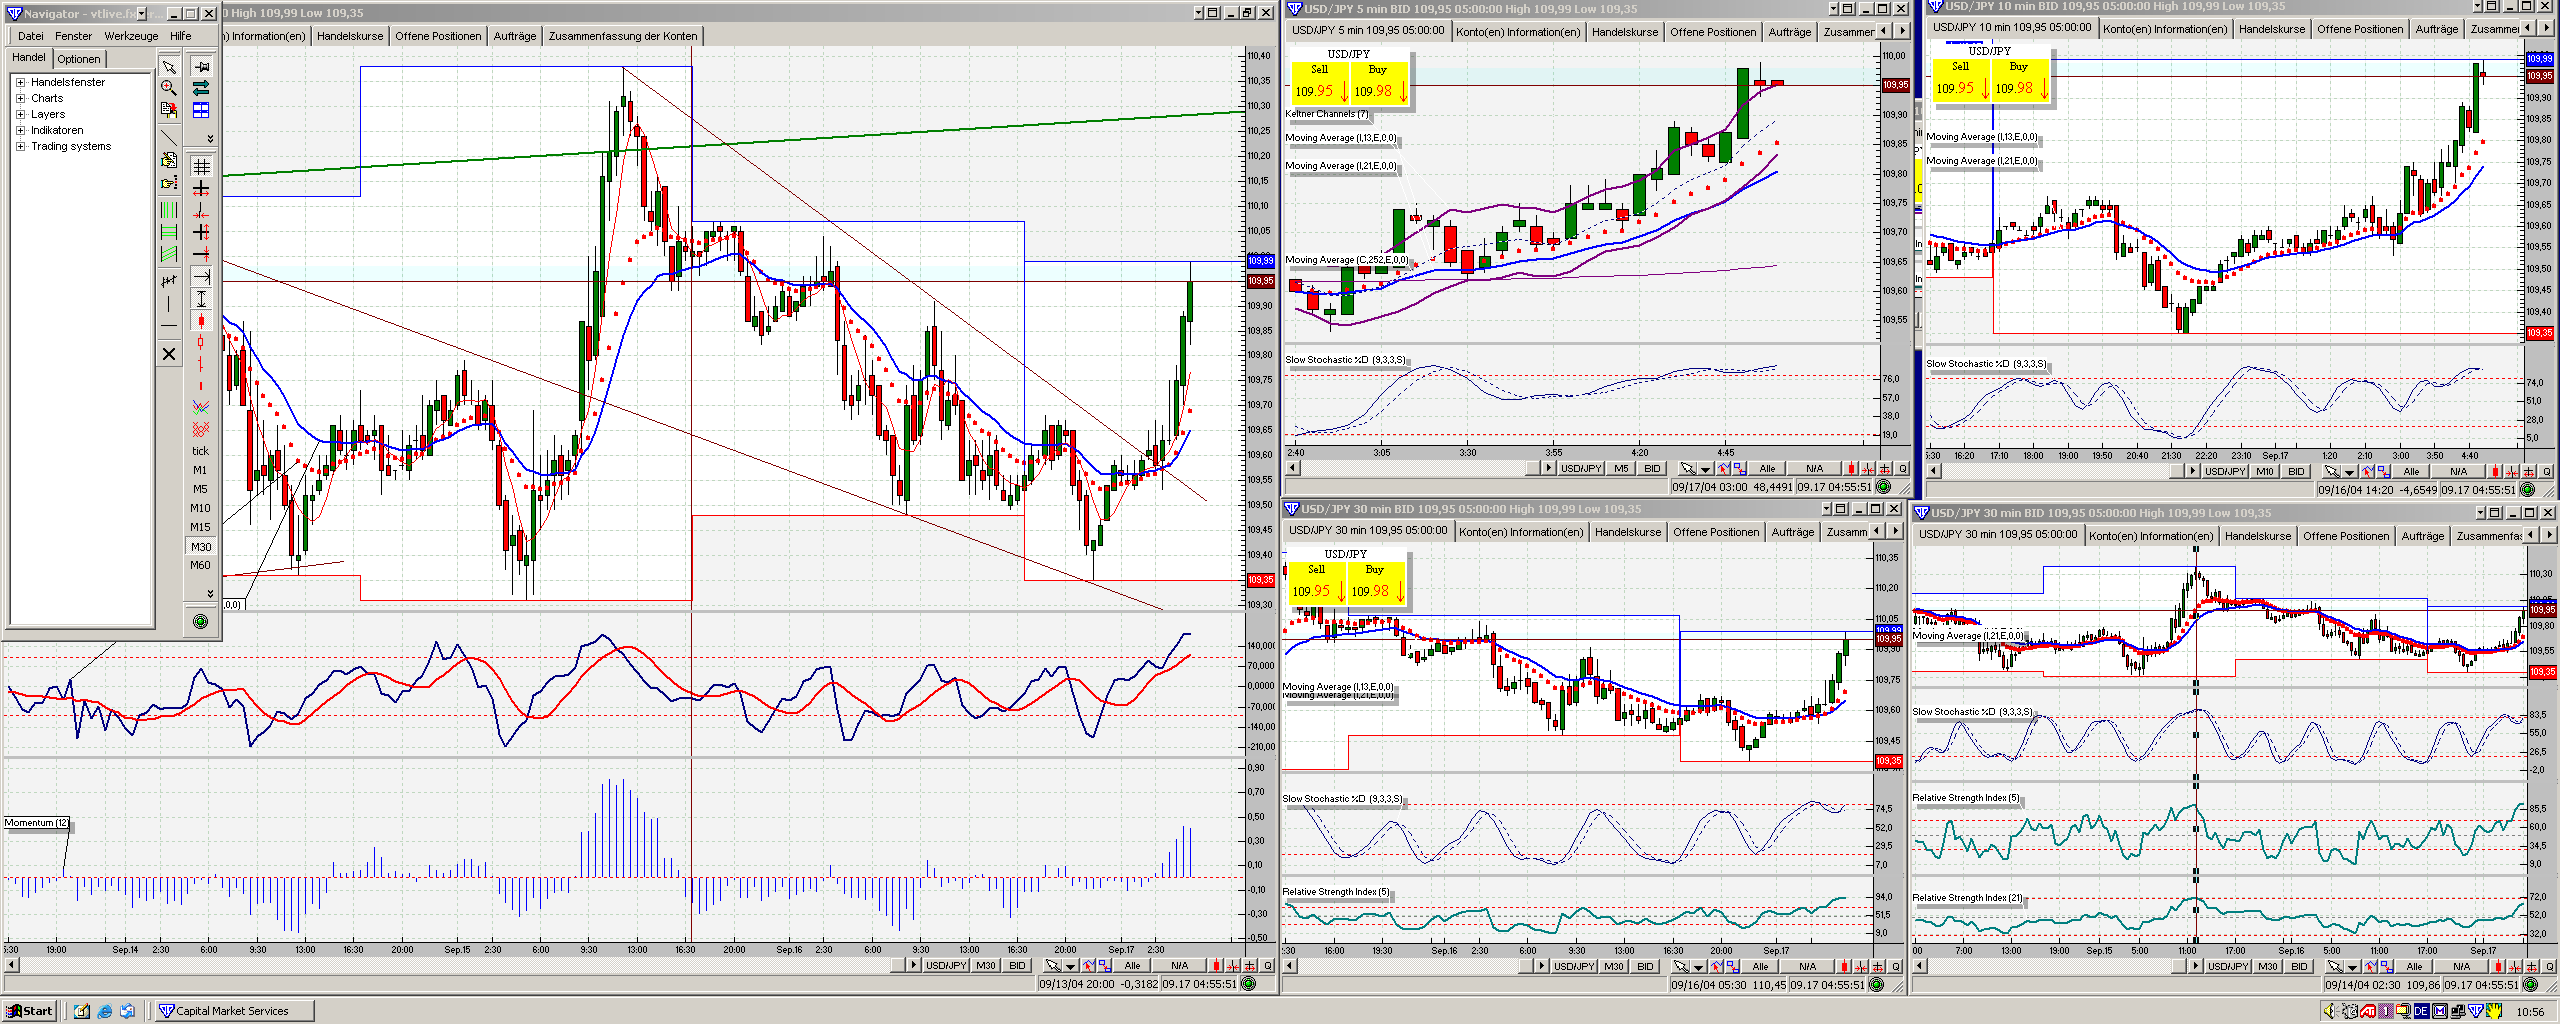Expand the Trading systems tree node
2560x1024 pixels.
20,146
